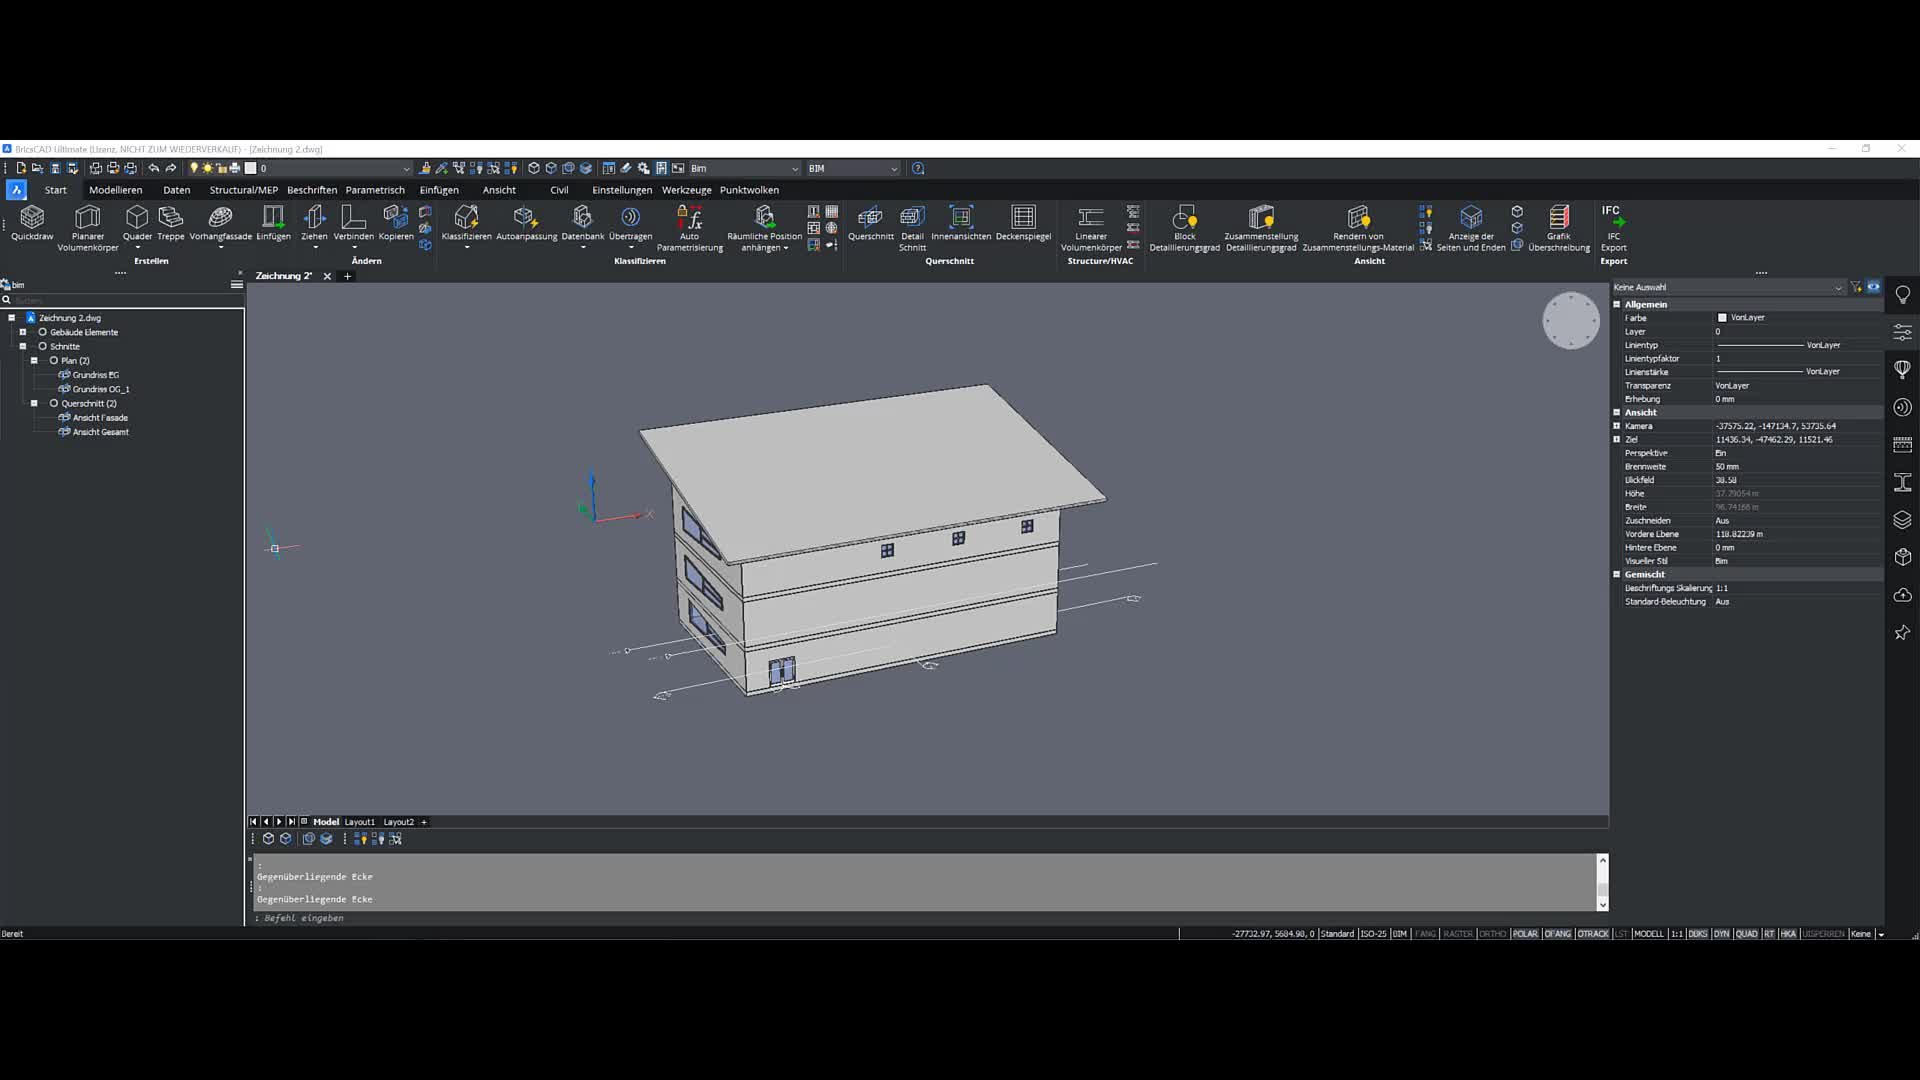Click Rendern von Zusammenstellungs-Material
The width and height of the screenshot is (1920, 1080).
[x=1358, y=228]
